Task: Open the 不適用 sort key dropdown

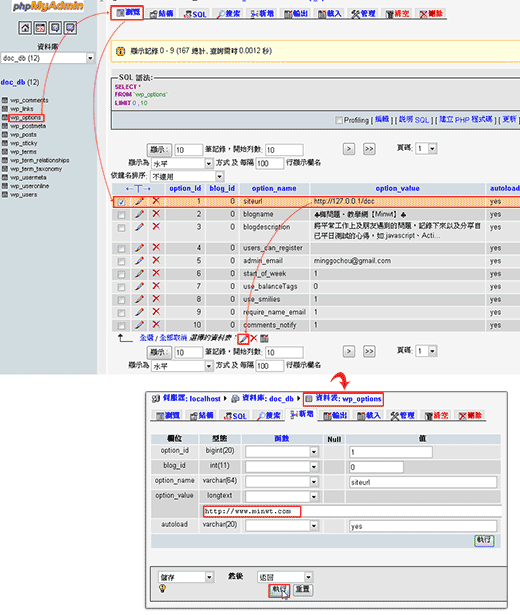Action: pyautogui.click(x=187, y=176)
